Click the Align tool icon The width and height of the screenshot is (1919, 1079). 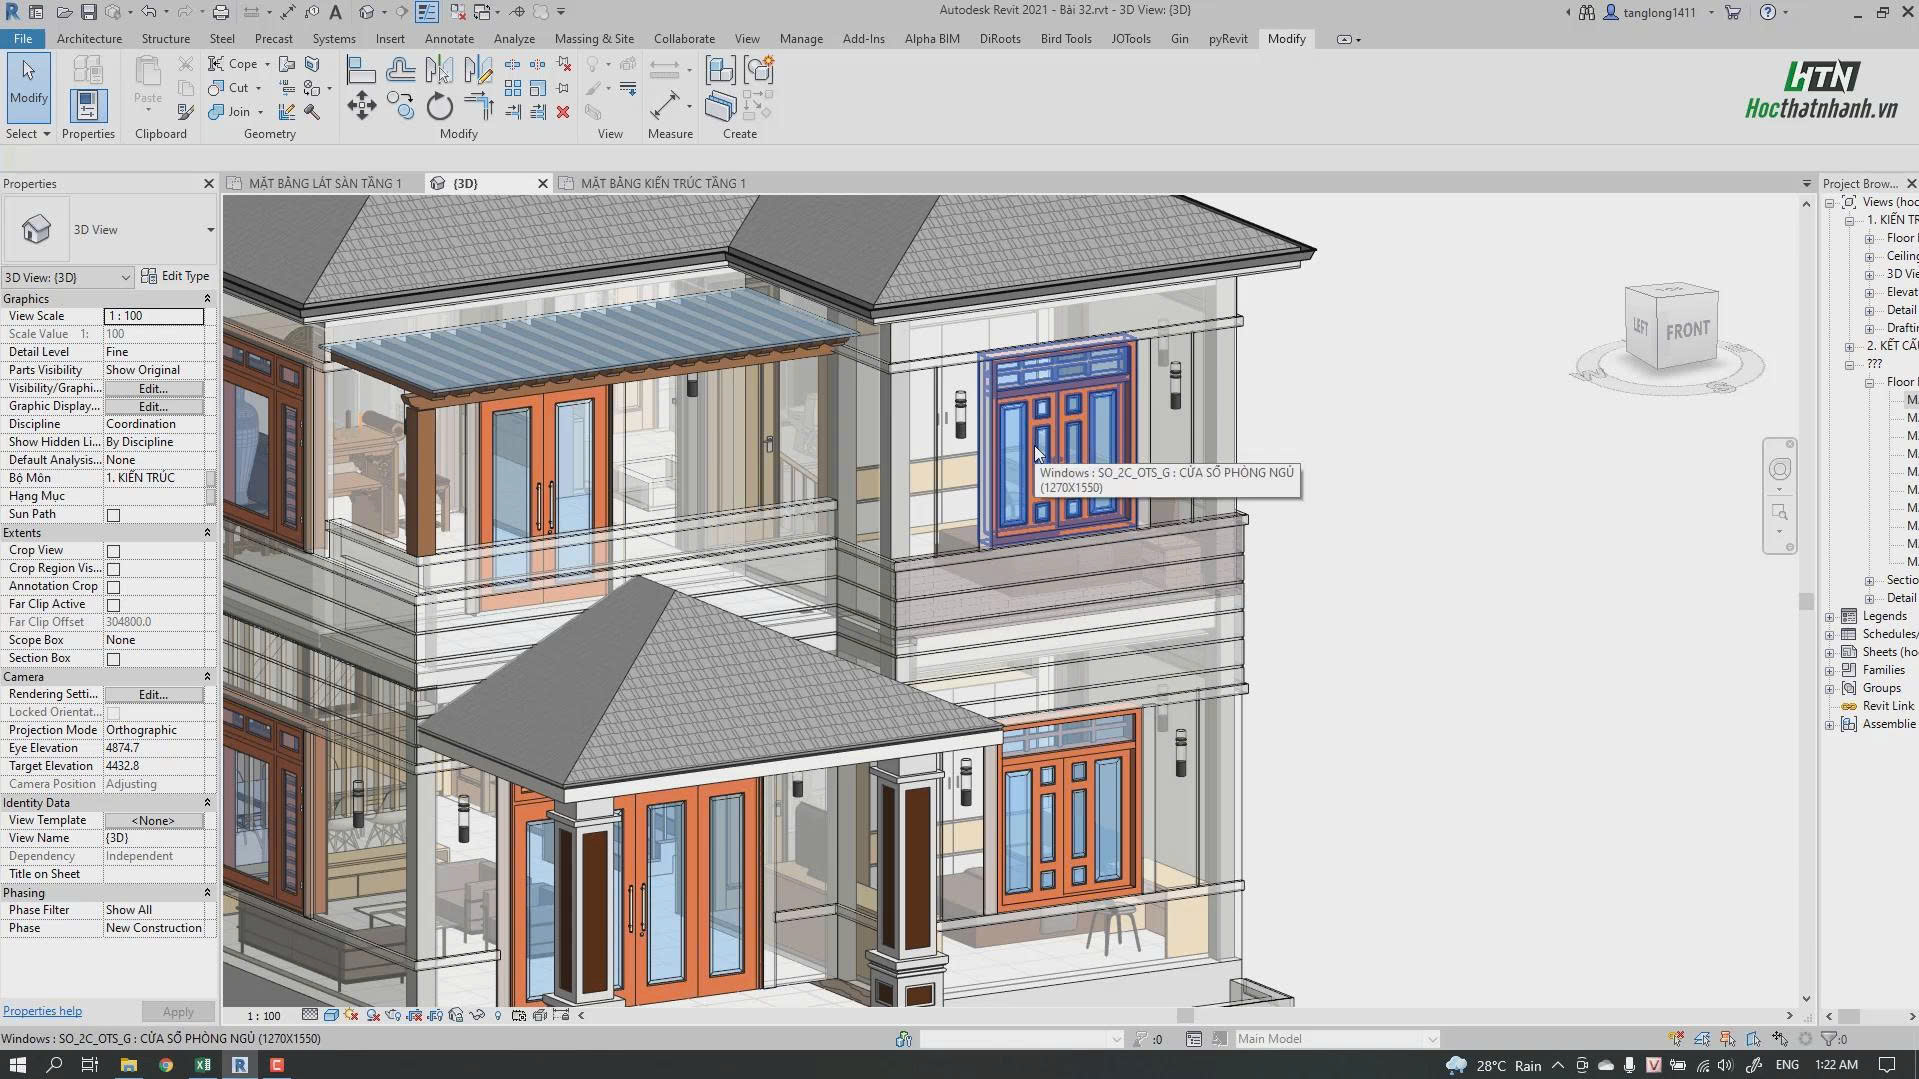361,70
